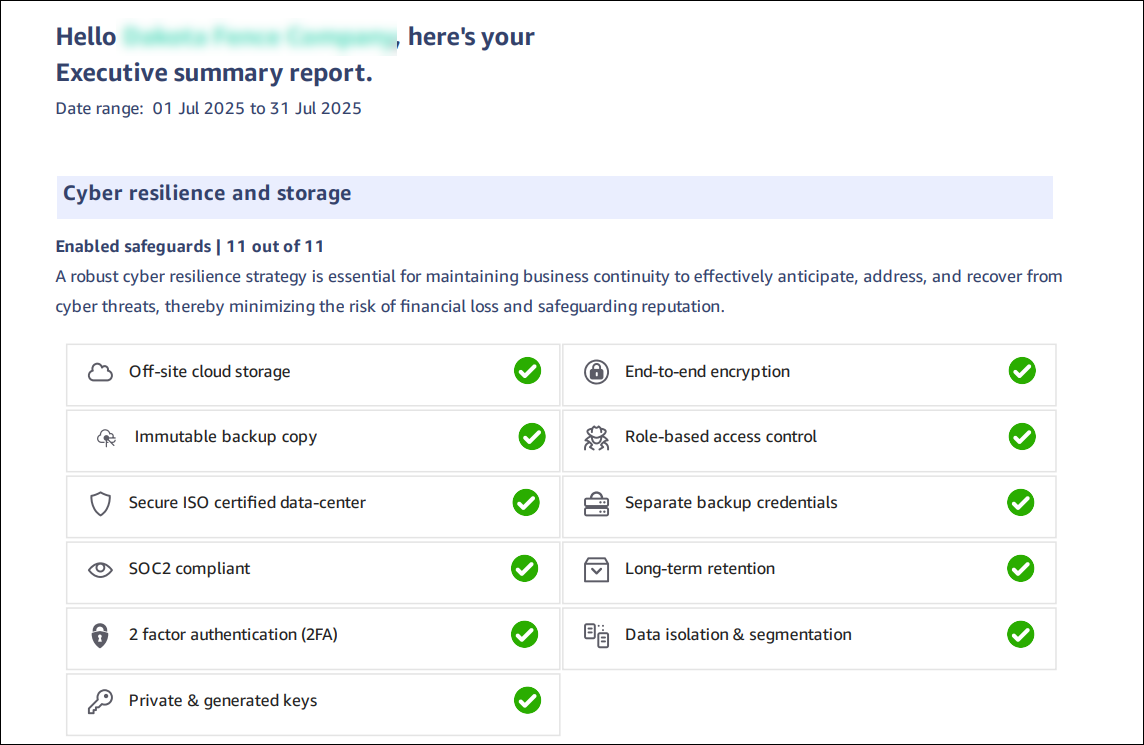1144x745 pixels.
Task: Click the Immutable backup copy icon
Action: pos(107,437)
